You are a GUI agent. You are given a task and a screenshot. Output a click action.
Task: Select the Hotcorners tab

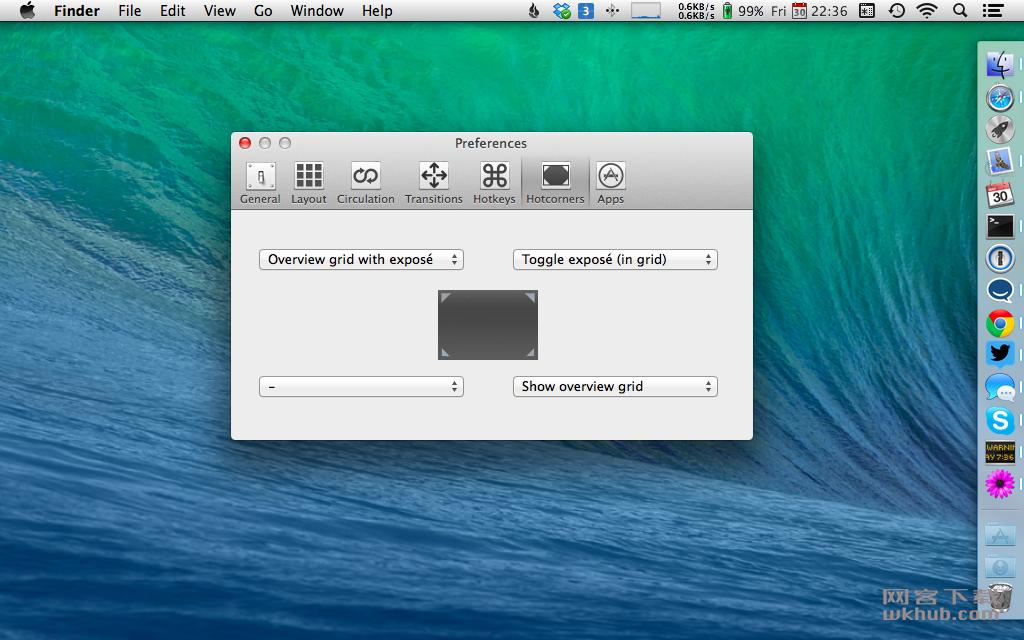[x=555, y=184]
